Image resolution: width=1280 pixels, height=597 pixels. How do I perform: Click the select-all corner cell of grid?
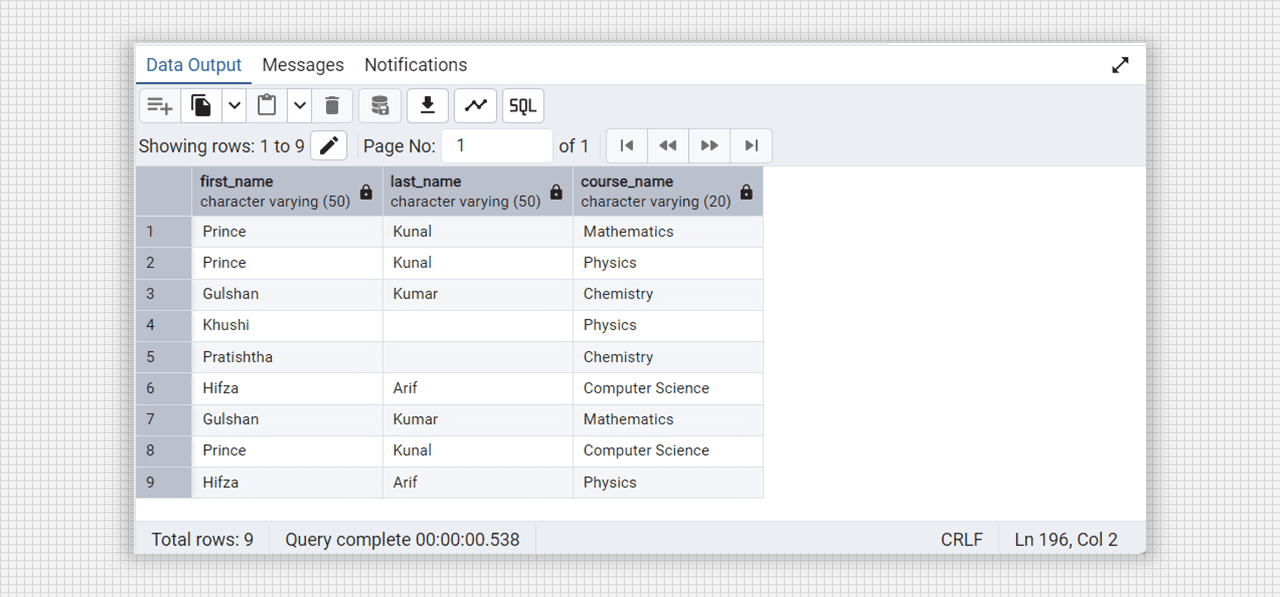coord(163,191)
